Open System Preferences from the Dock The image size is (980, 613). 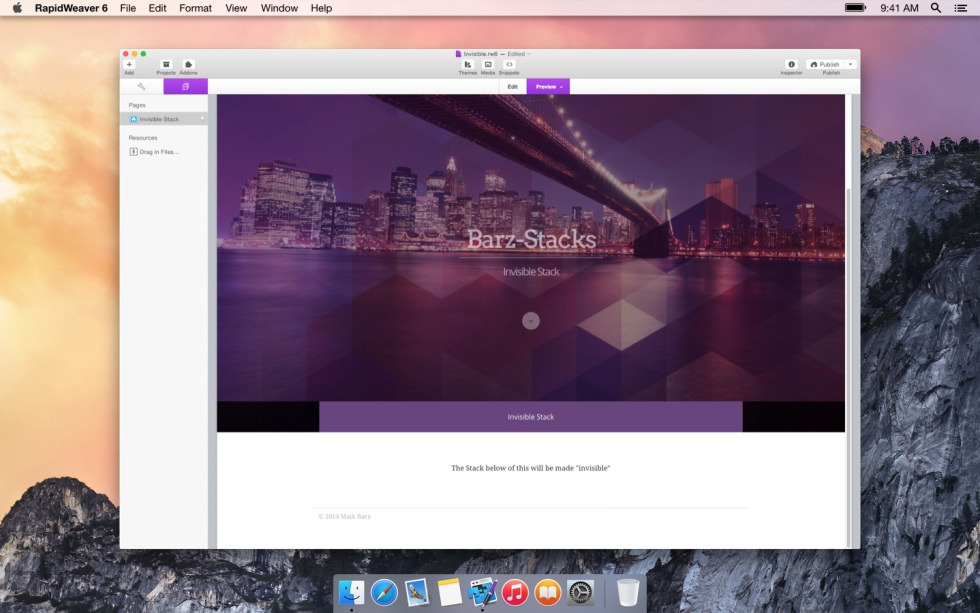coord(580,592)
